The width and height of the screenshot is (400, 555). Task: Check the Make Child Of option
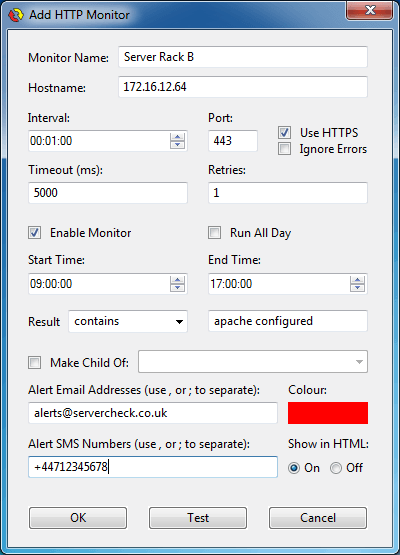click(x=35, y=363)
